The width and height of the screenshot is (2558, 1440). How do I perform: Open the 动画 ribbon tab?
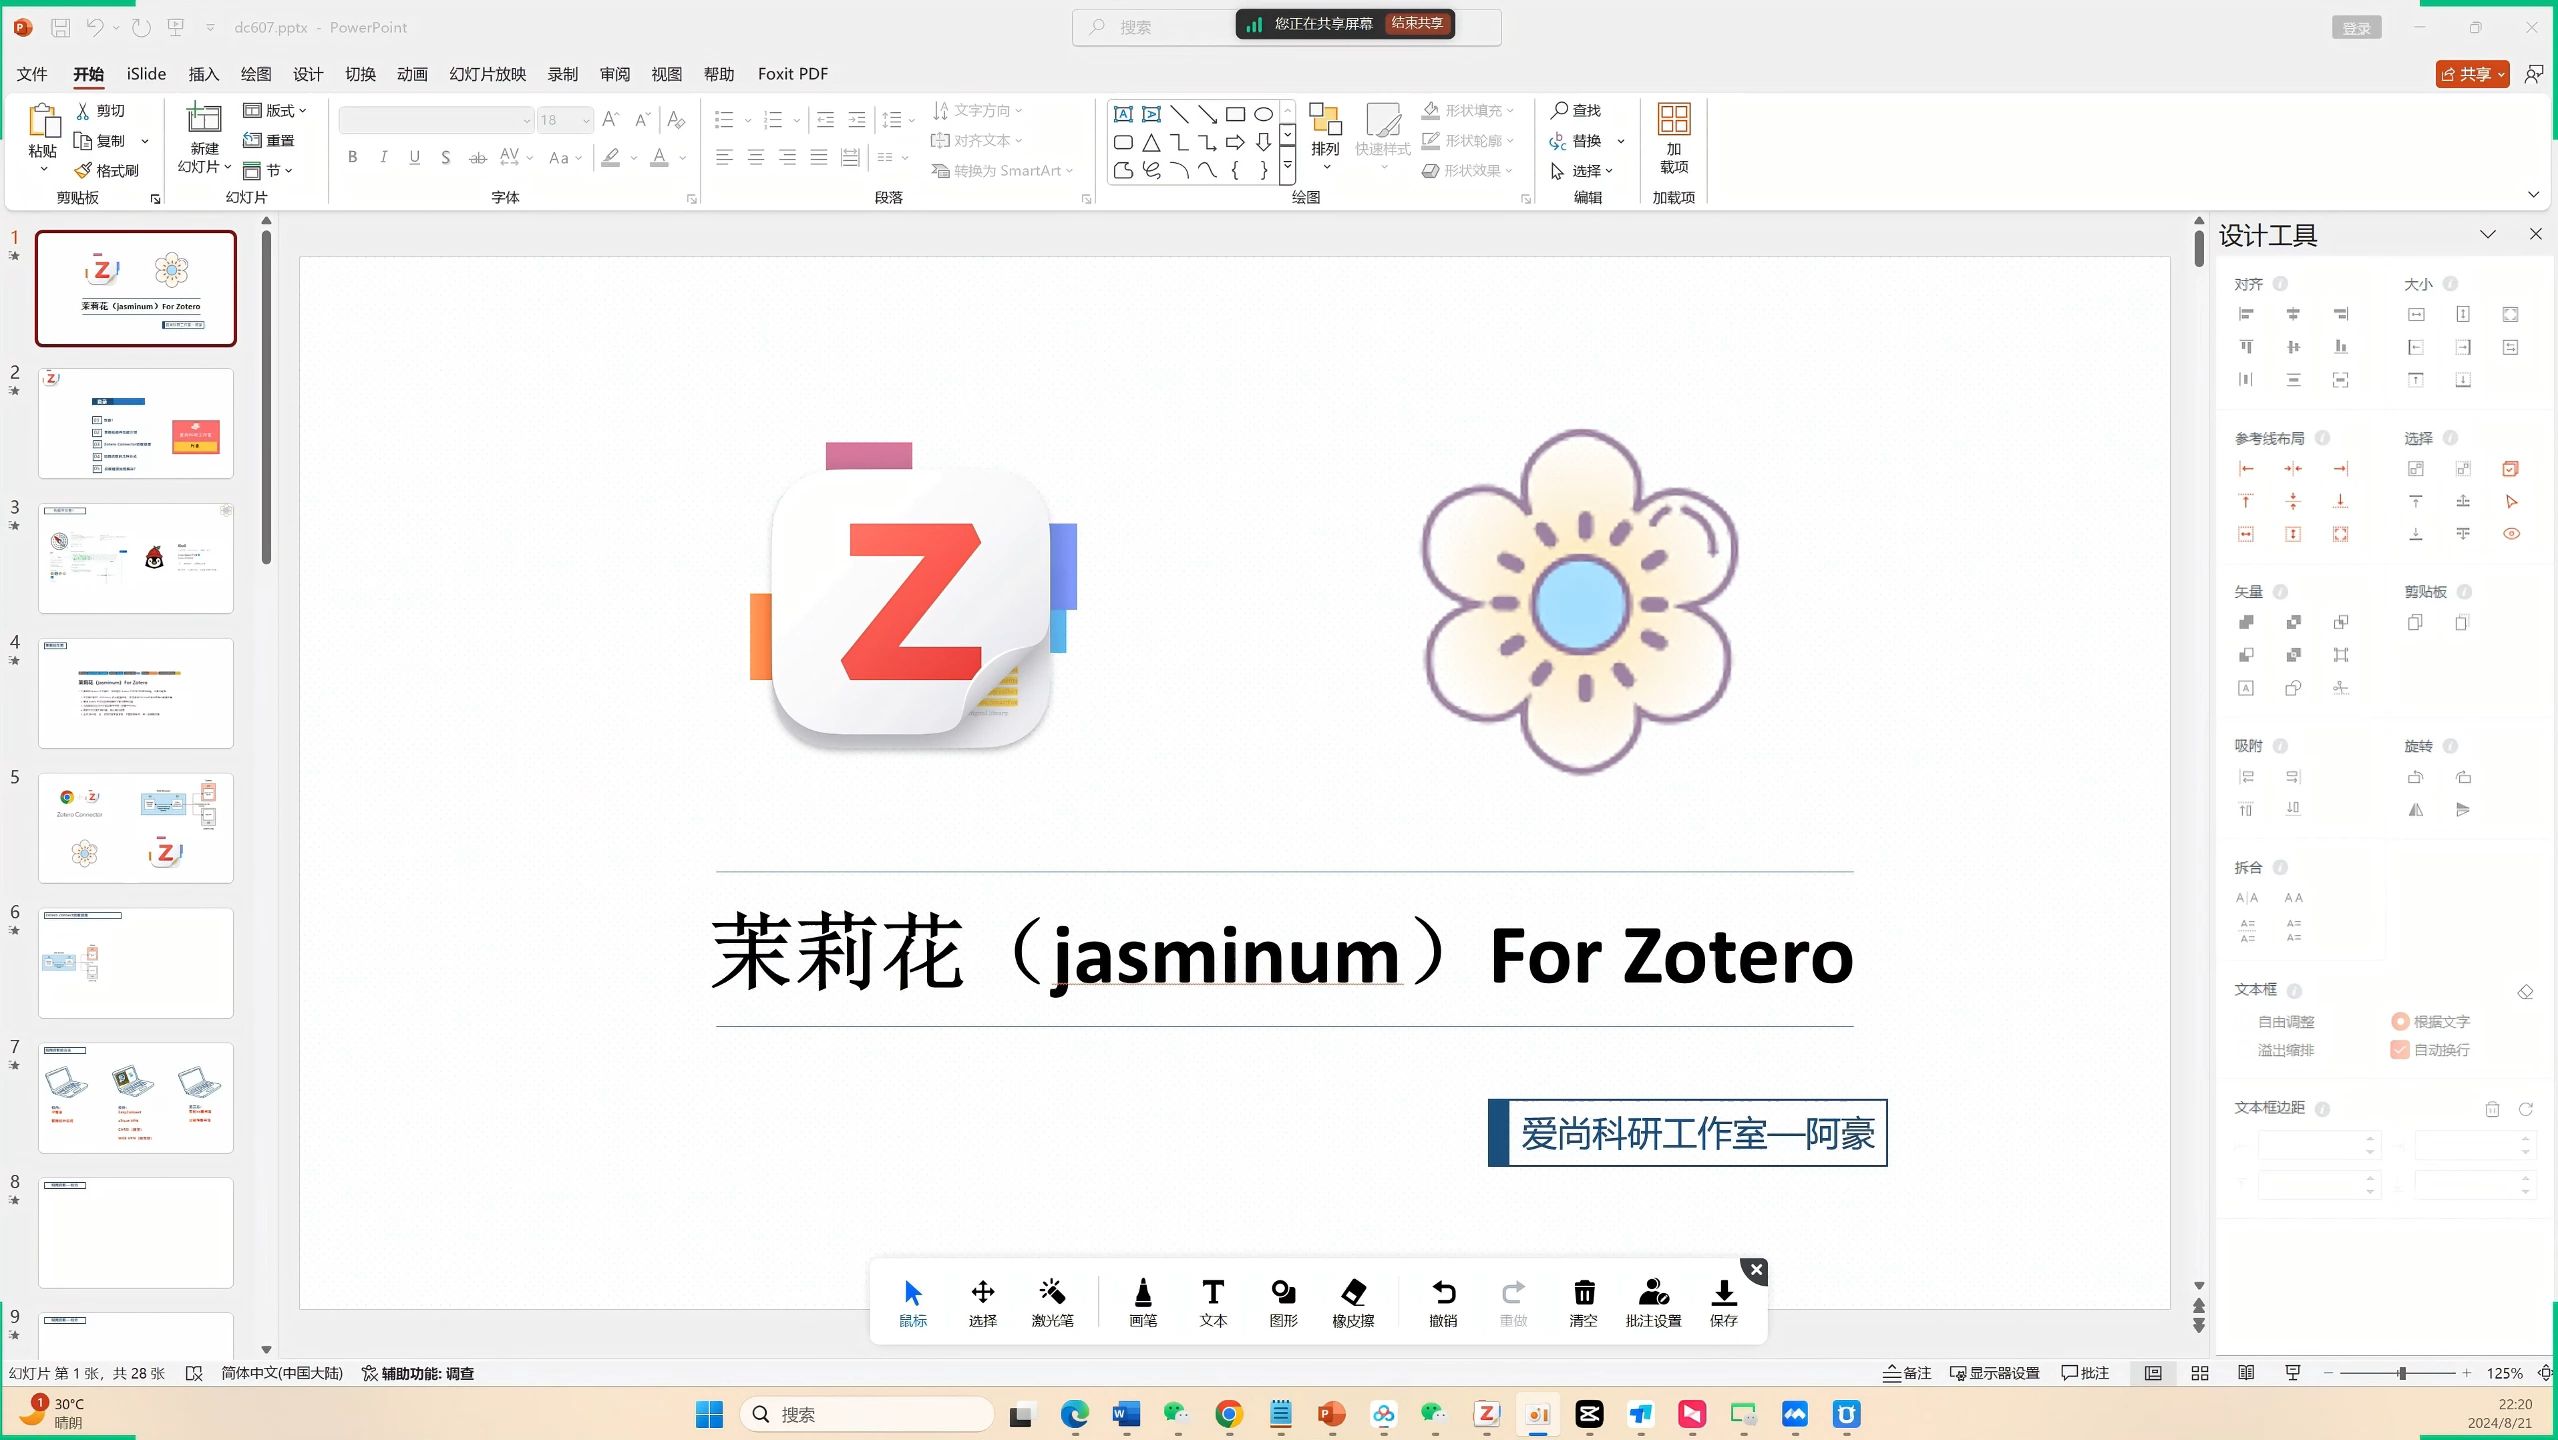pos(412,74)
